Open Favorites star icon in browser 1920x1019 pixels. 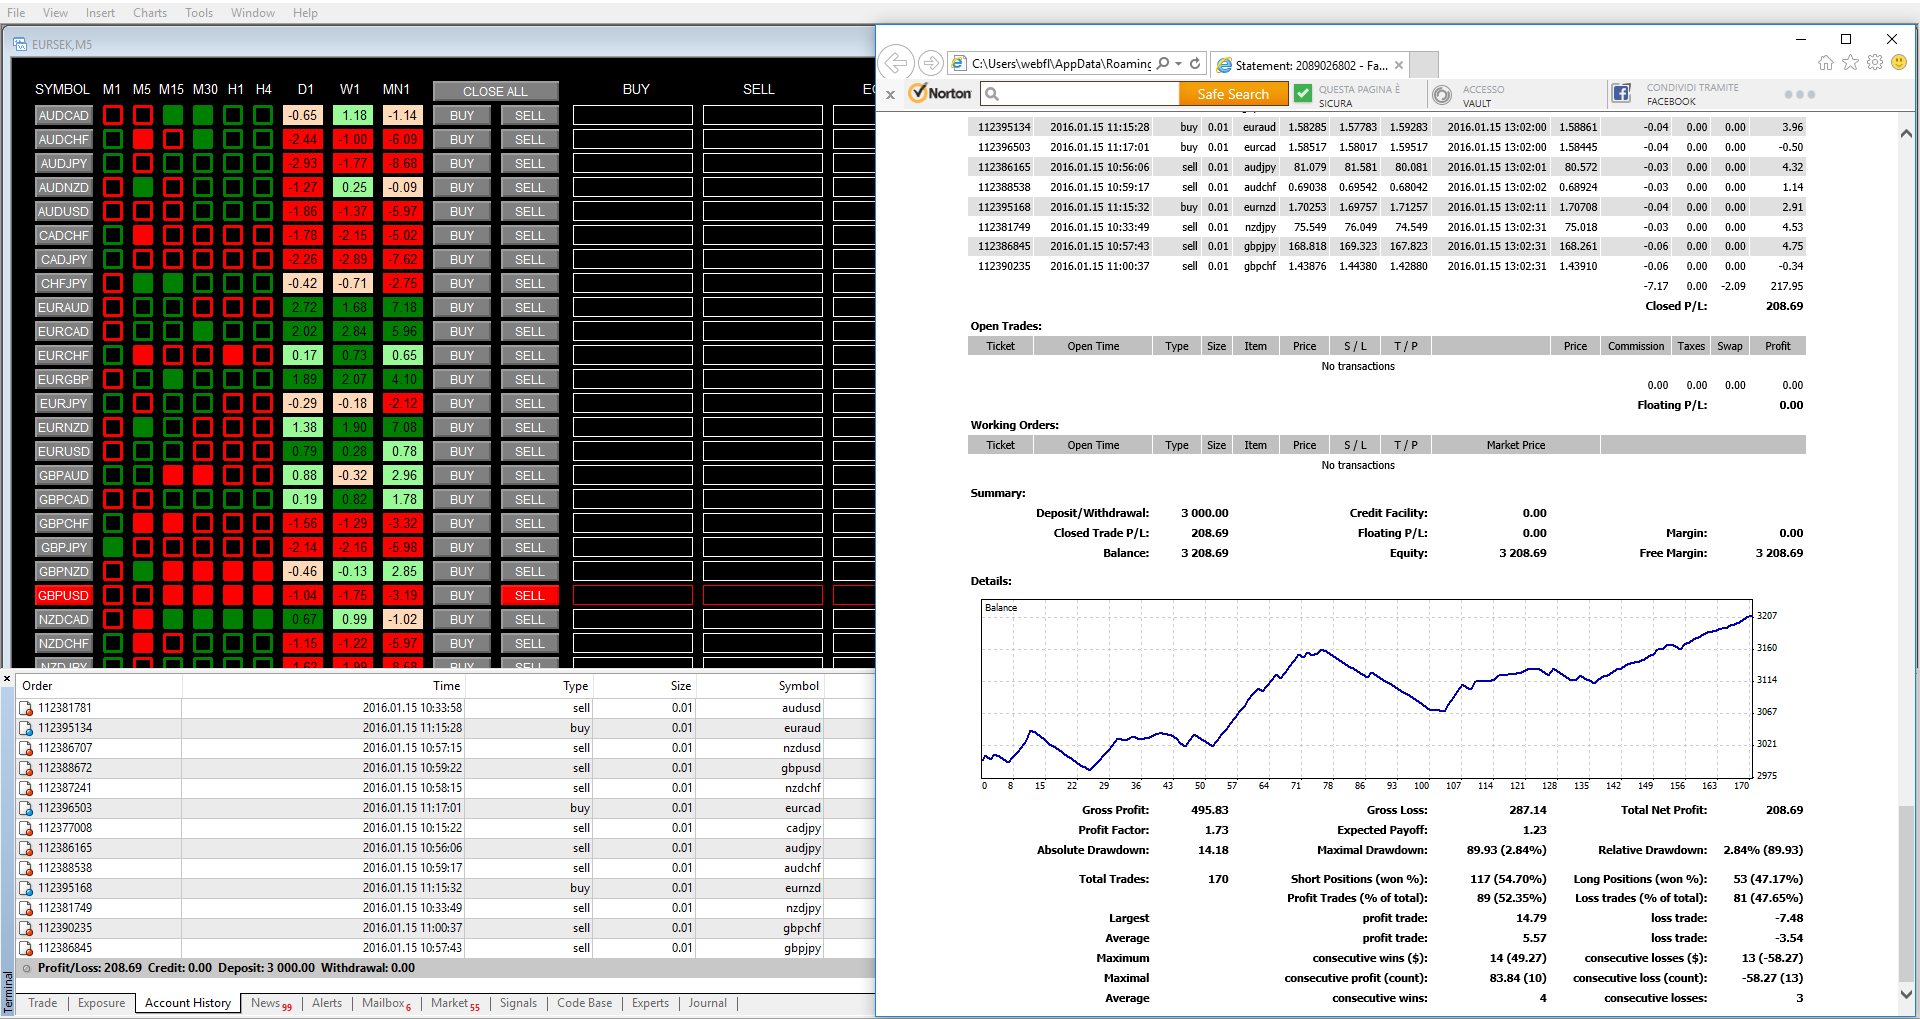coord(1850,63)
